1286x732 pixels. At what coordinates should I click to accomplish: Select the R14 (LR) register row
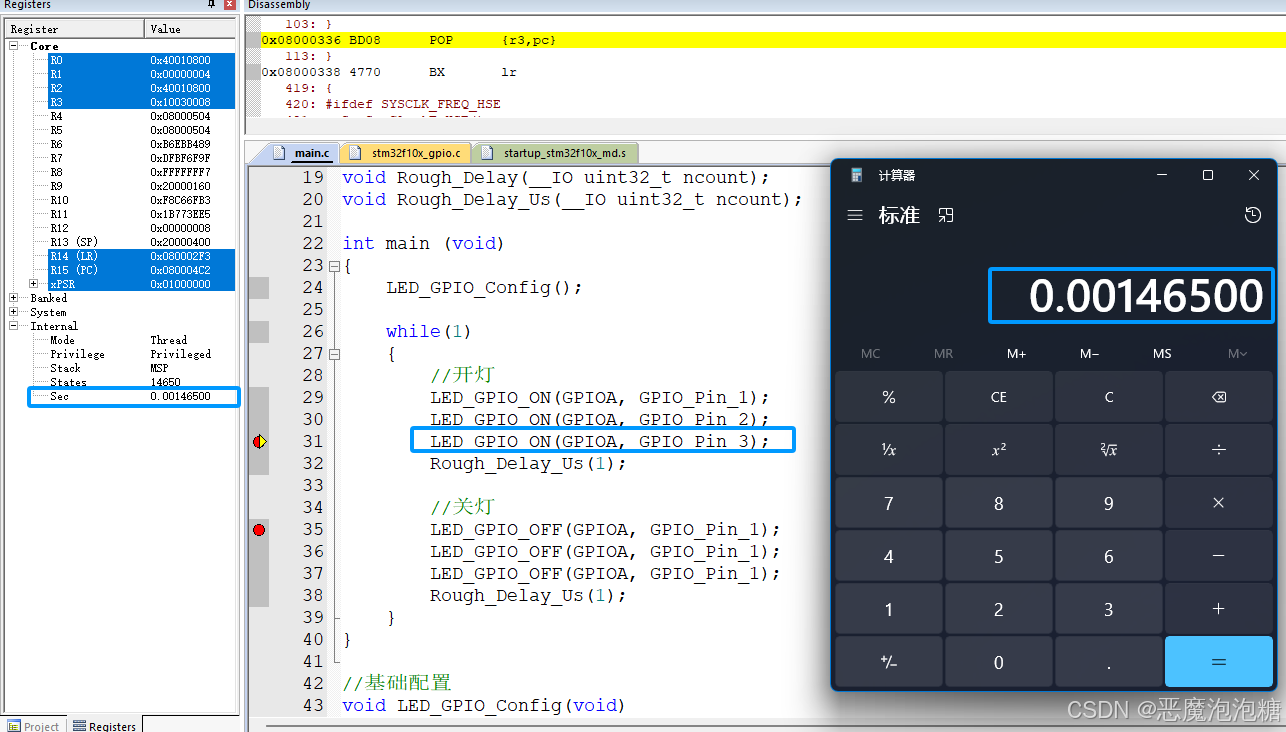click(x=141, y=256)
